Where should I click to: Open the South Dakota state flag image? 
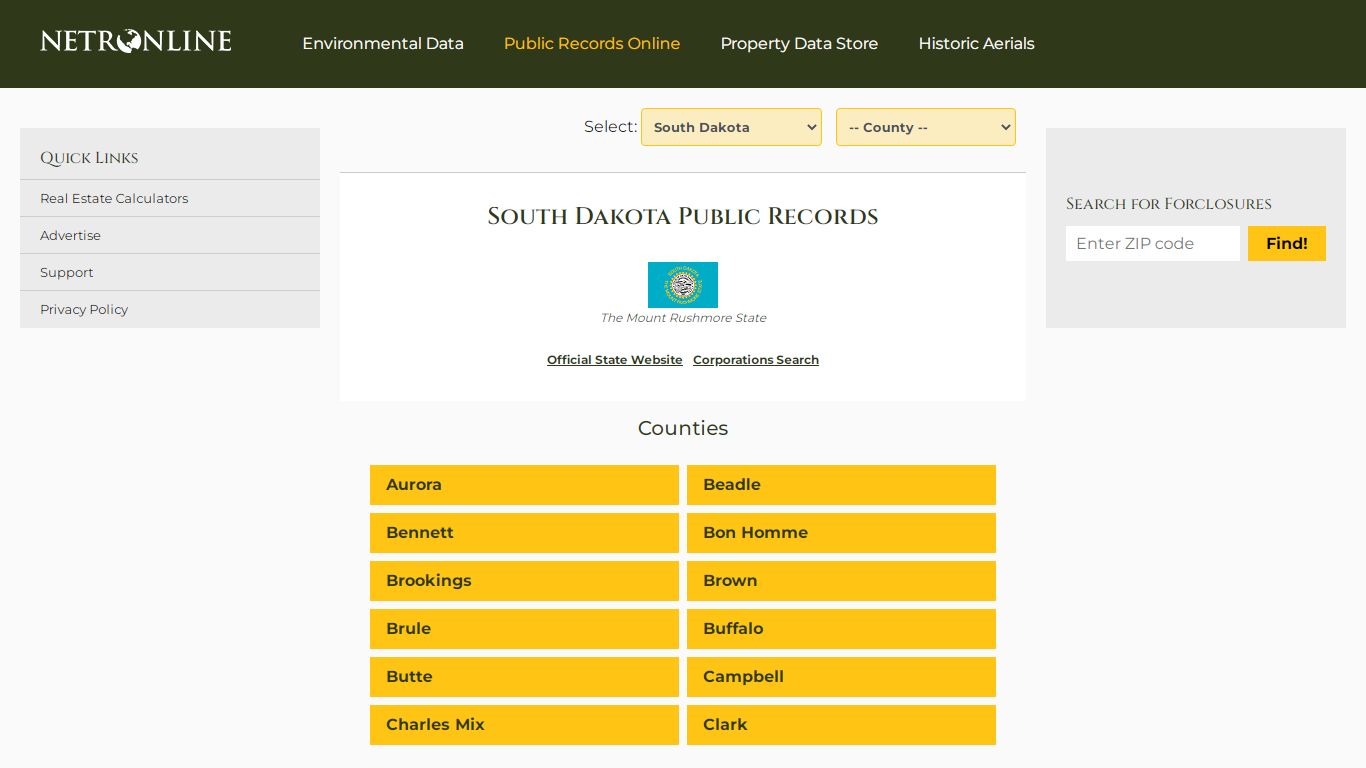pyautogui.click(x=683, y=285)
